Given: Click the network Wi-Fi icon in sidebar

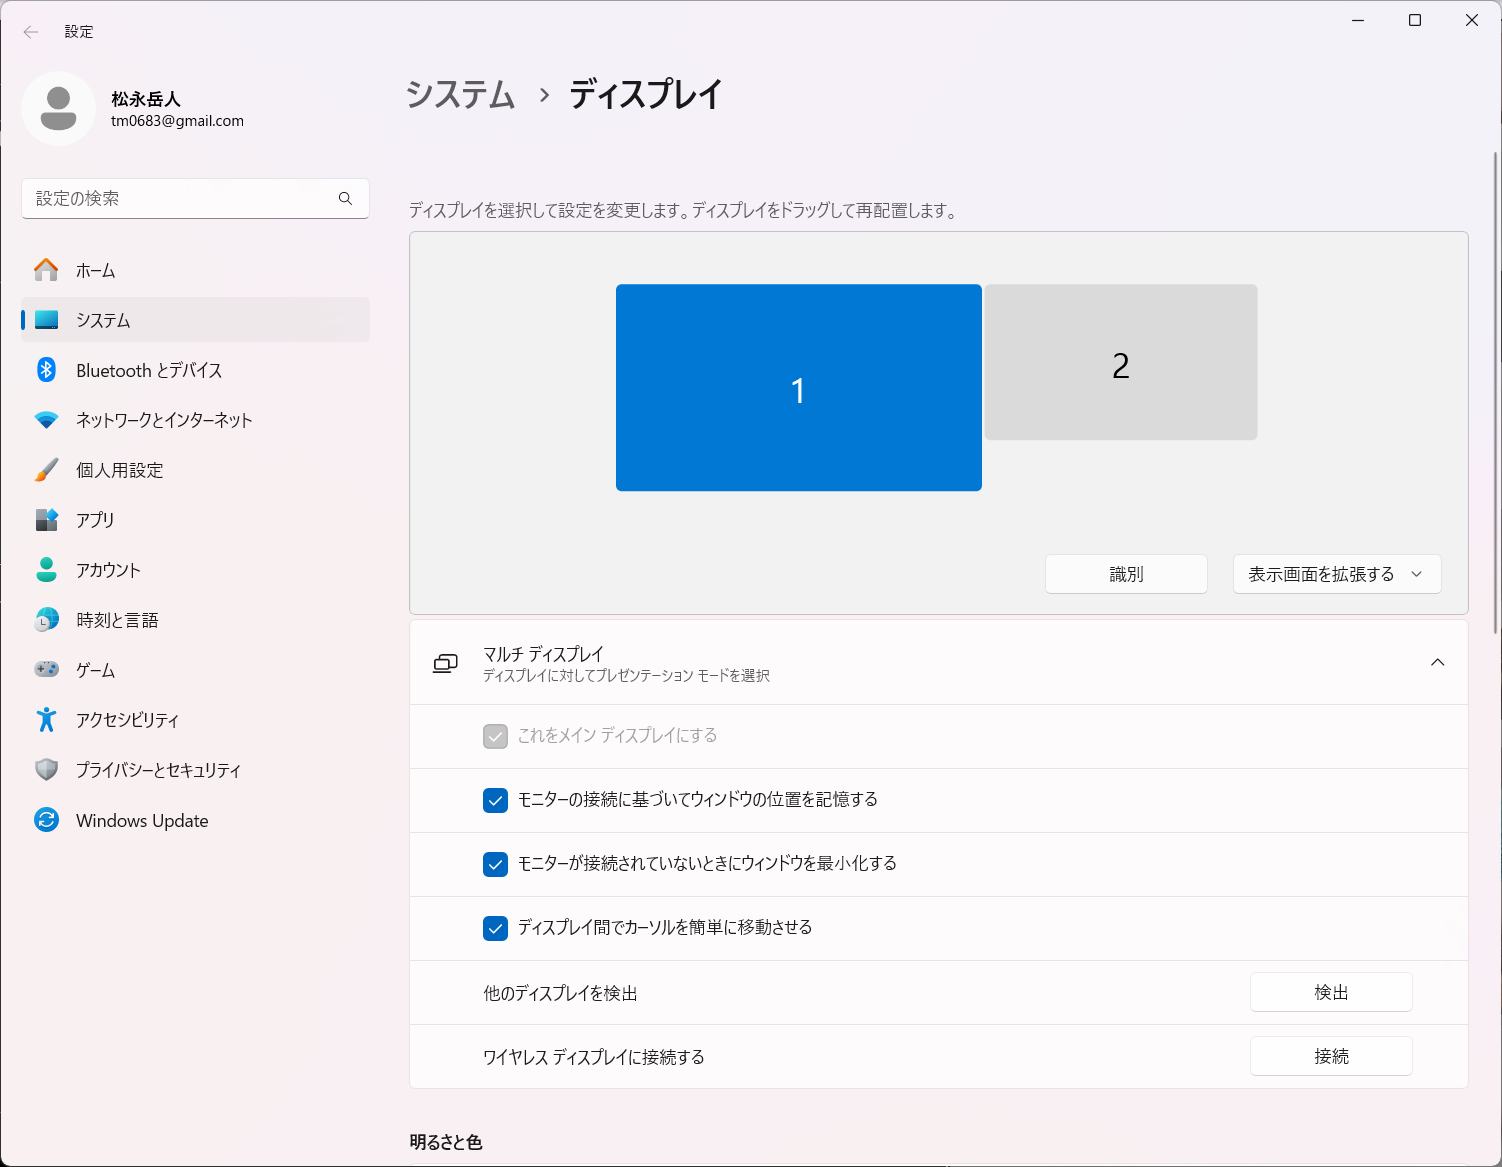Looking at the screenshot, I should click(x=46, y=420).
